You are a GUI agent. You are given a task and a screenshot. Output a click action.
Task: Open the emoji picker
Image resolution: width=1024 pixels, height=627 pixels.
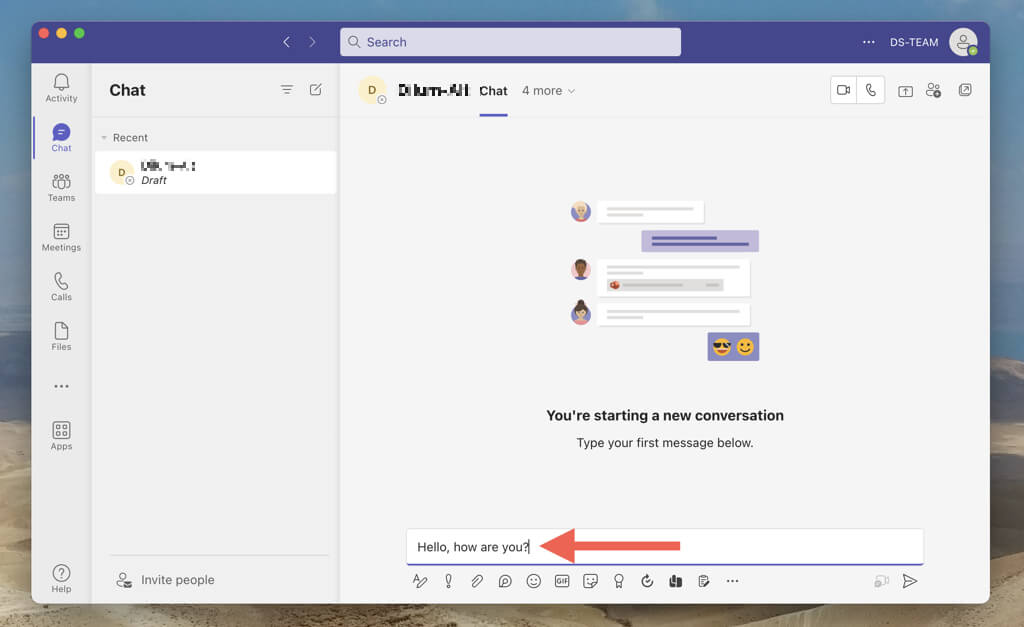coord(534,581)
